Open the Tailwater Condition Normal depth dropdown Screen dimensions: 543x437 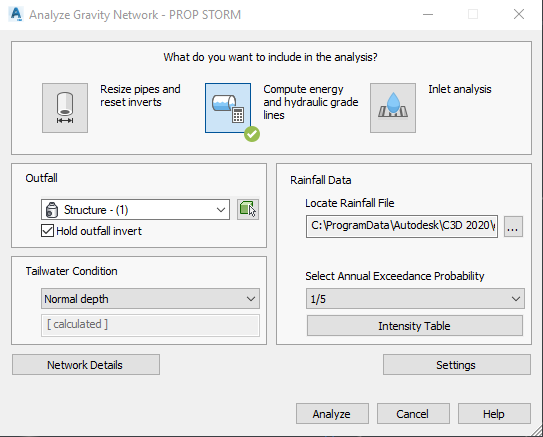point(150,298)
